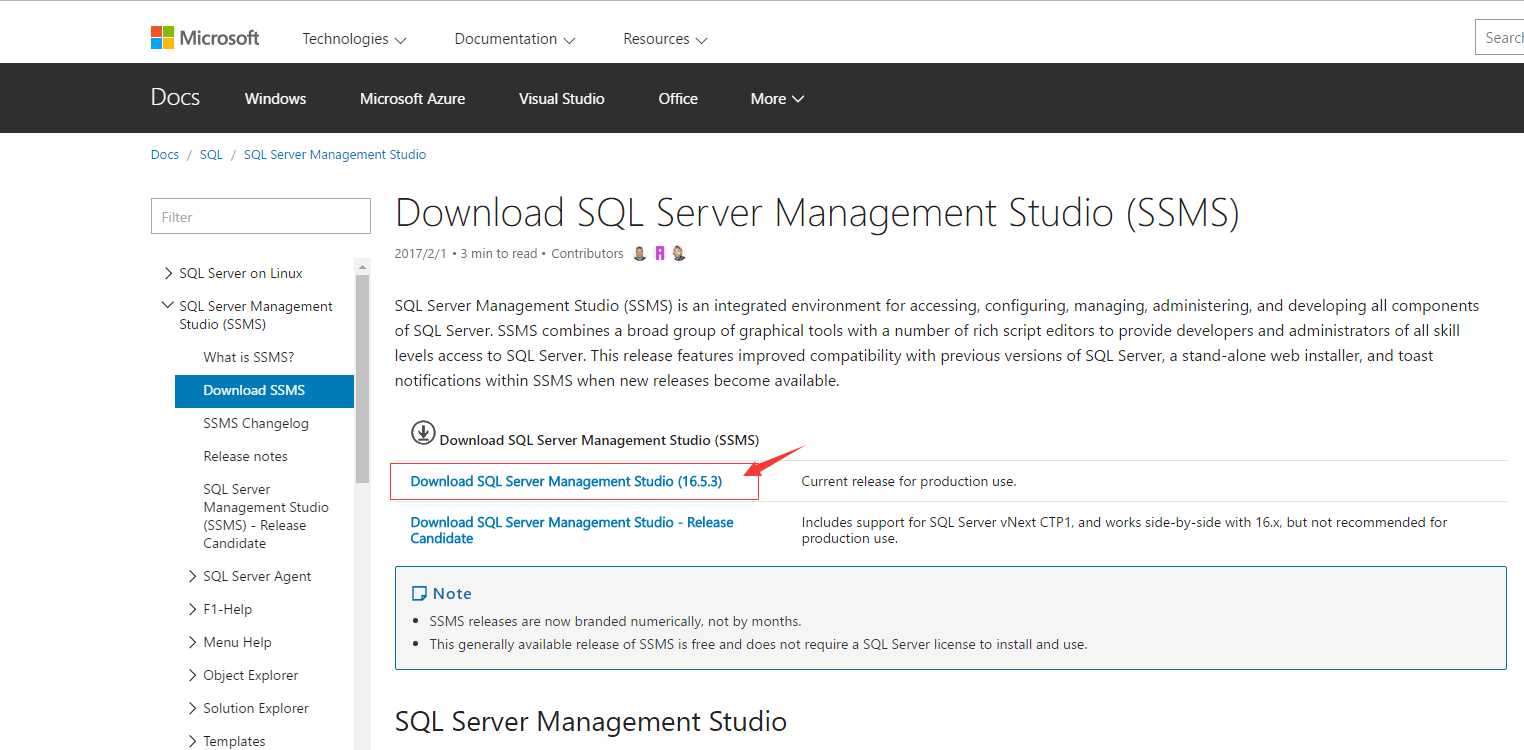Download SSMS Release Candidate link

pos(572,530)
